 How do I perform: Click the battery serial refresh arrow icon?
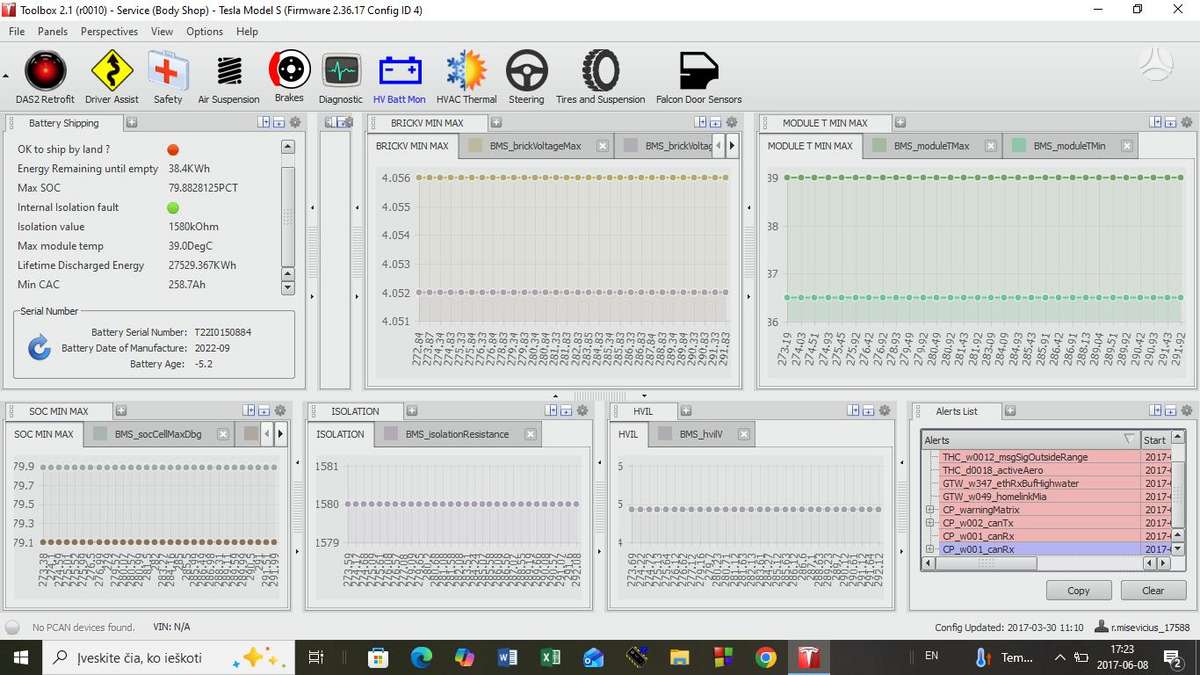(39, 348)
